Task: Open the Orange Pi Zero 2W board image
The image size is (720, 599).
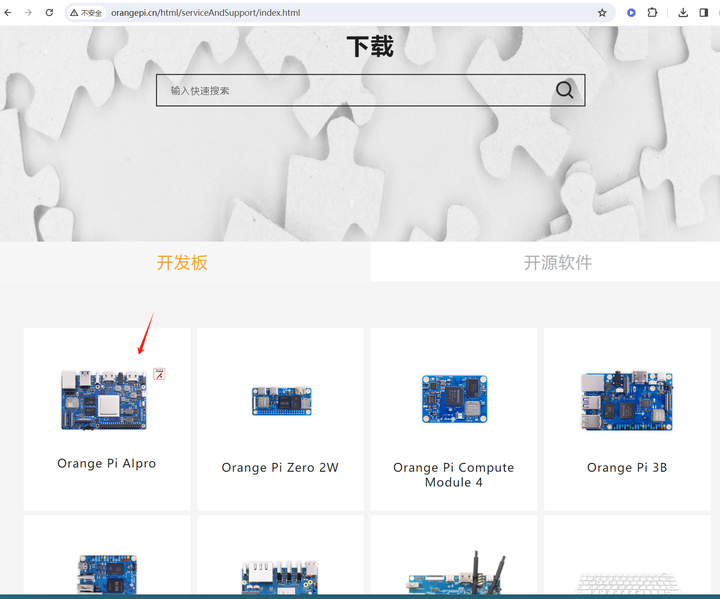Action: click(x=281, y=401)
